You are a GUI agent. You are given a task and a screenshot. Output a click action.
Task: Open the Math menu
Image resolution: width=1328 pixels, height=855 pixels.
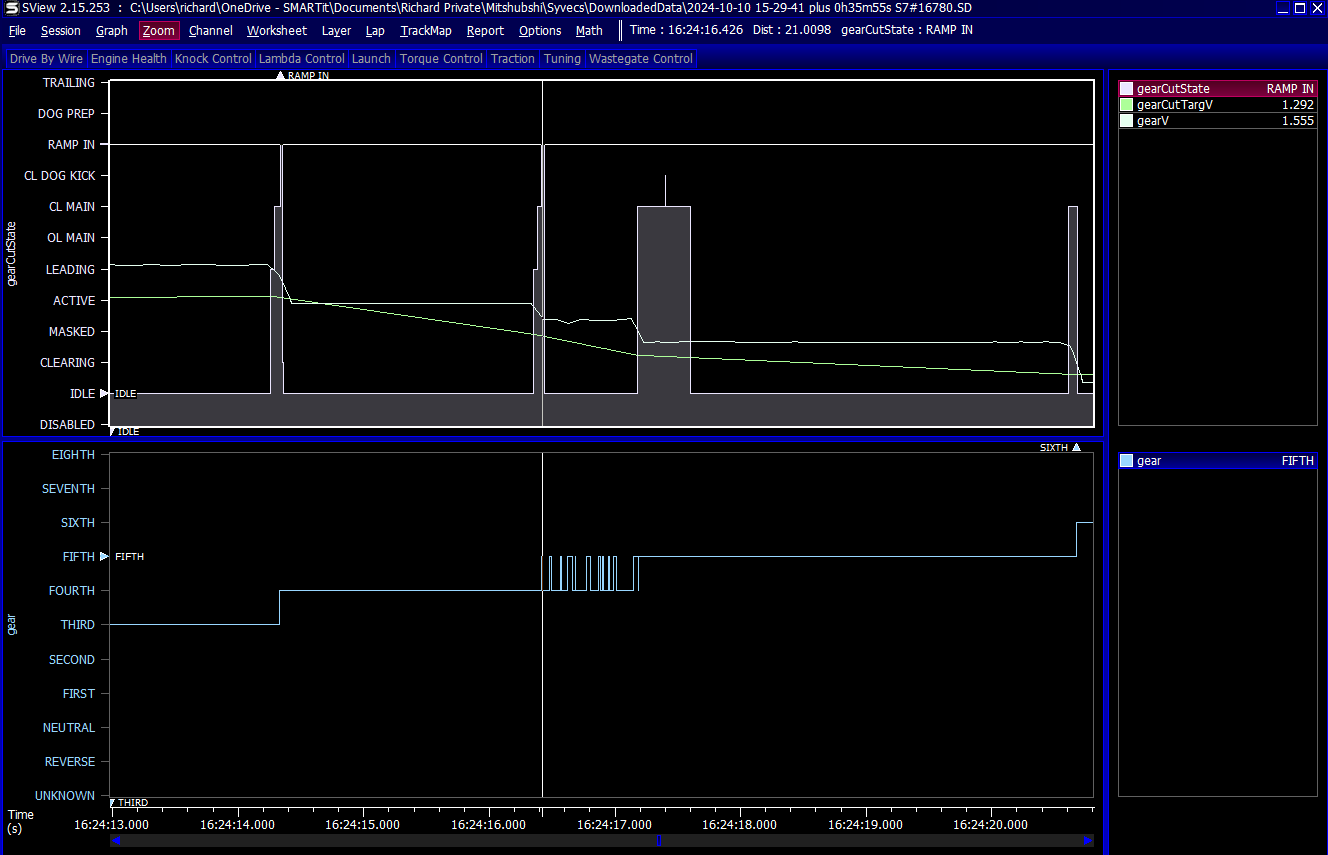(589, 31)
